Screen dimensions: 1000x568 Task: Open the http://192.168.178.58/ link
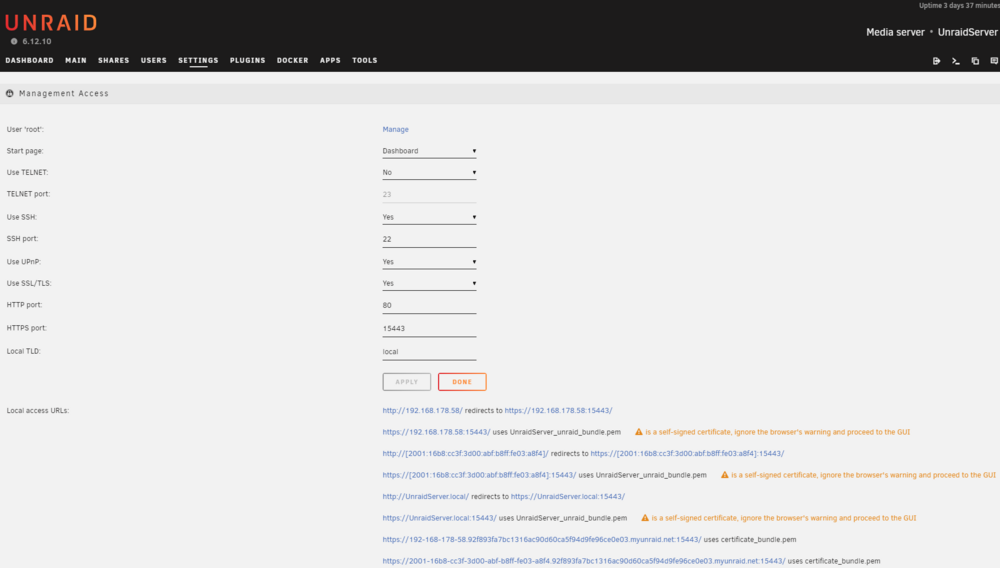(422, 411)
